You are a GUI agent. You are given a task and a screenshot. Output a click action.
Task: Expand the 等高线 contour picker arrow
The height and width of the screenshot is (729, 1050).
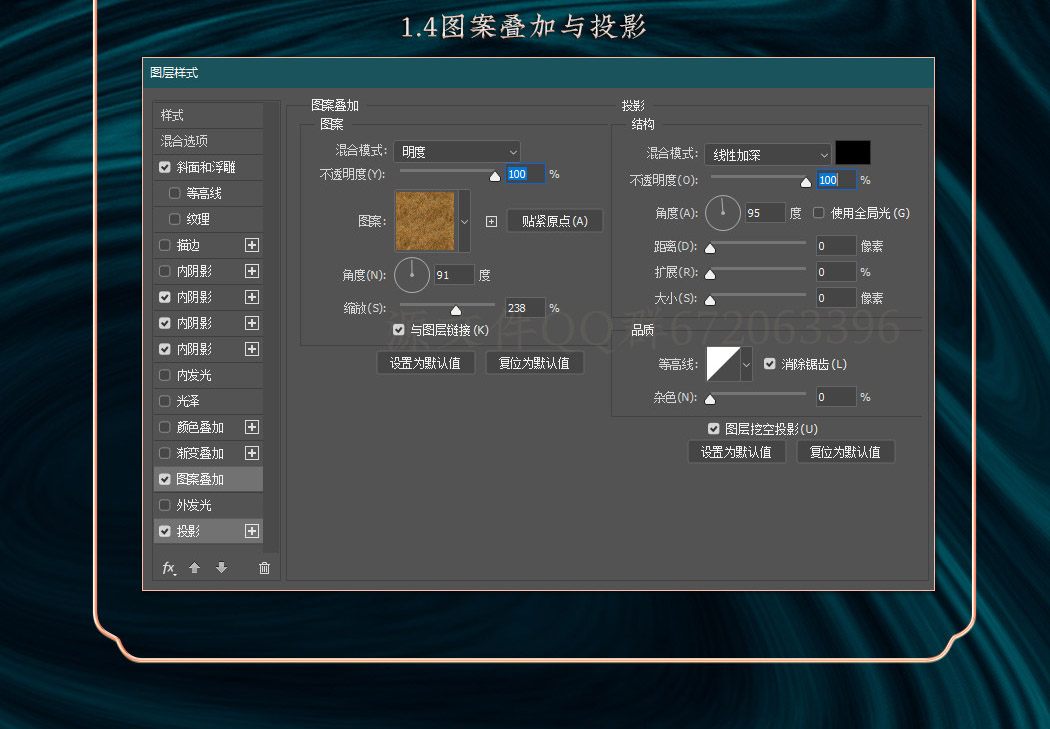click(x=746, y=364)
